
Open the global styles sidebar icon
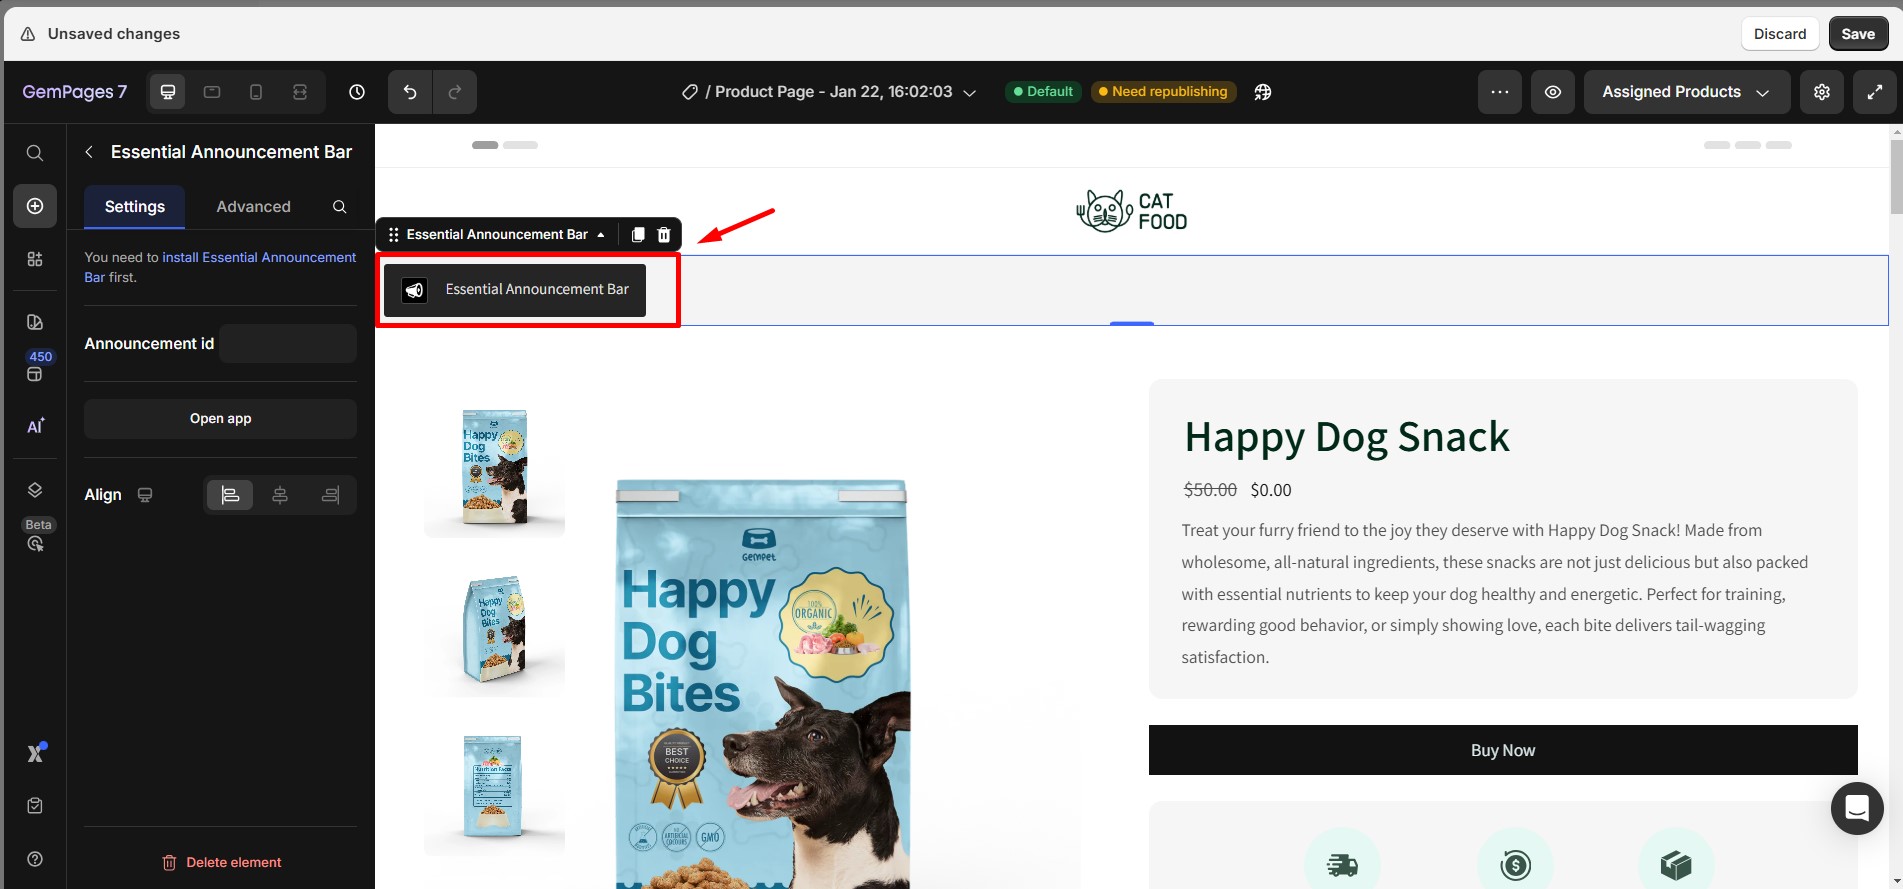(35, 322)
